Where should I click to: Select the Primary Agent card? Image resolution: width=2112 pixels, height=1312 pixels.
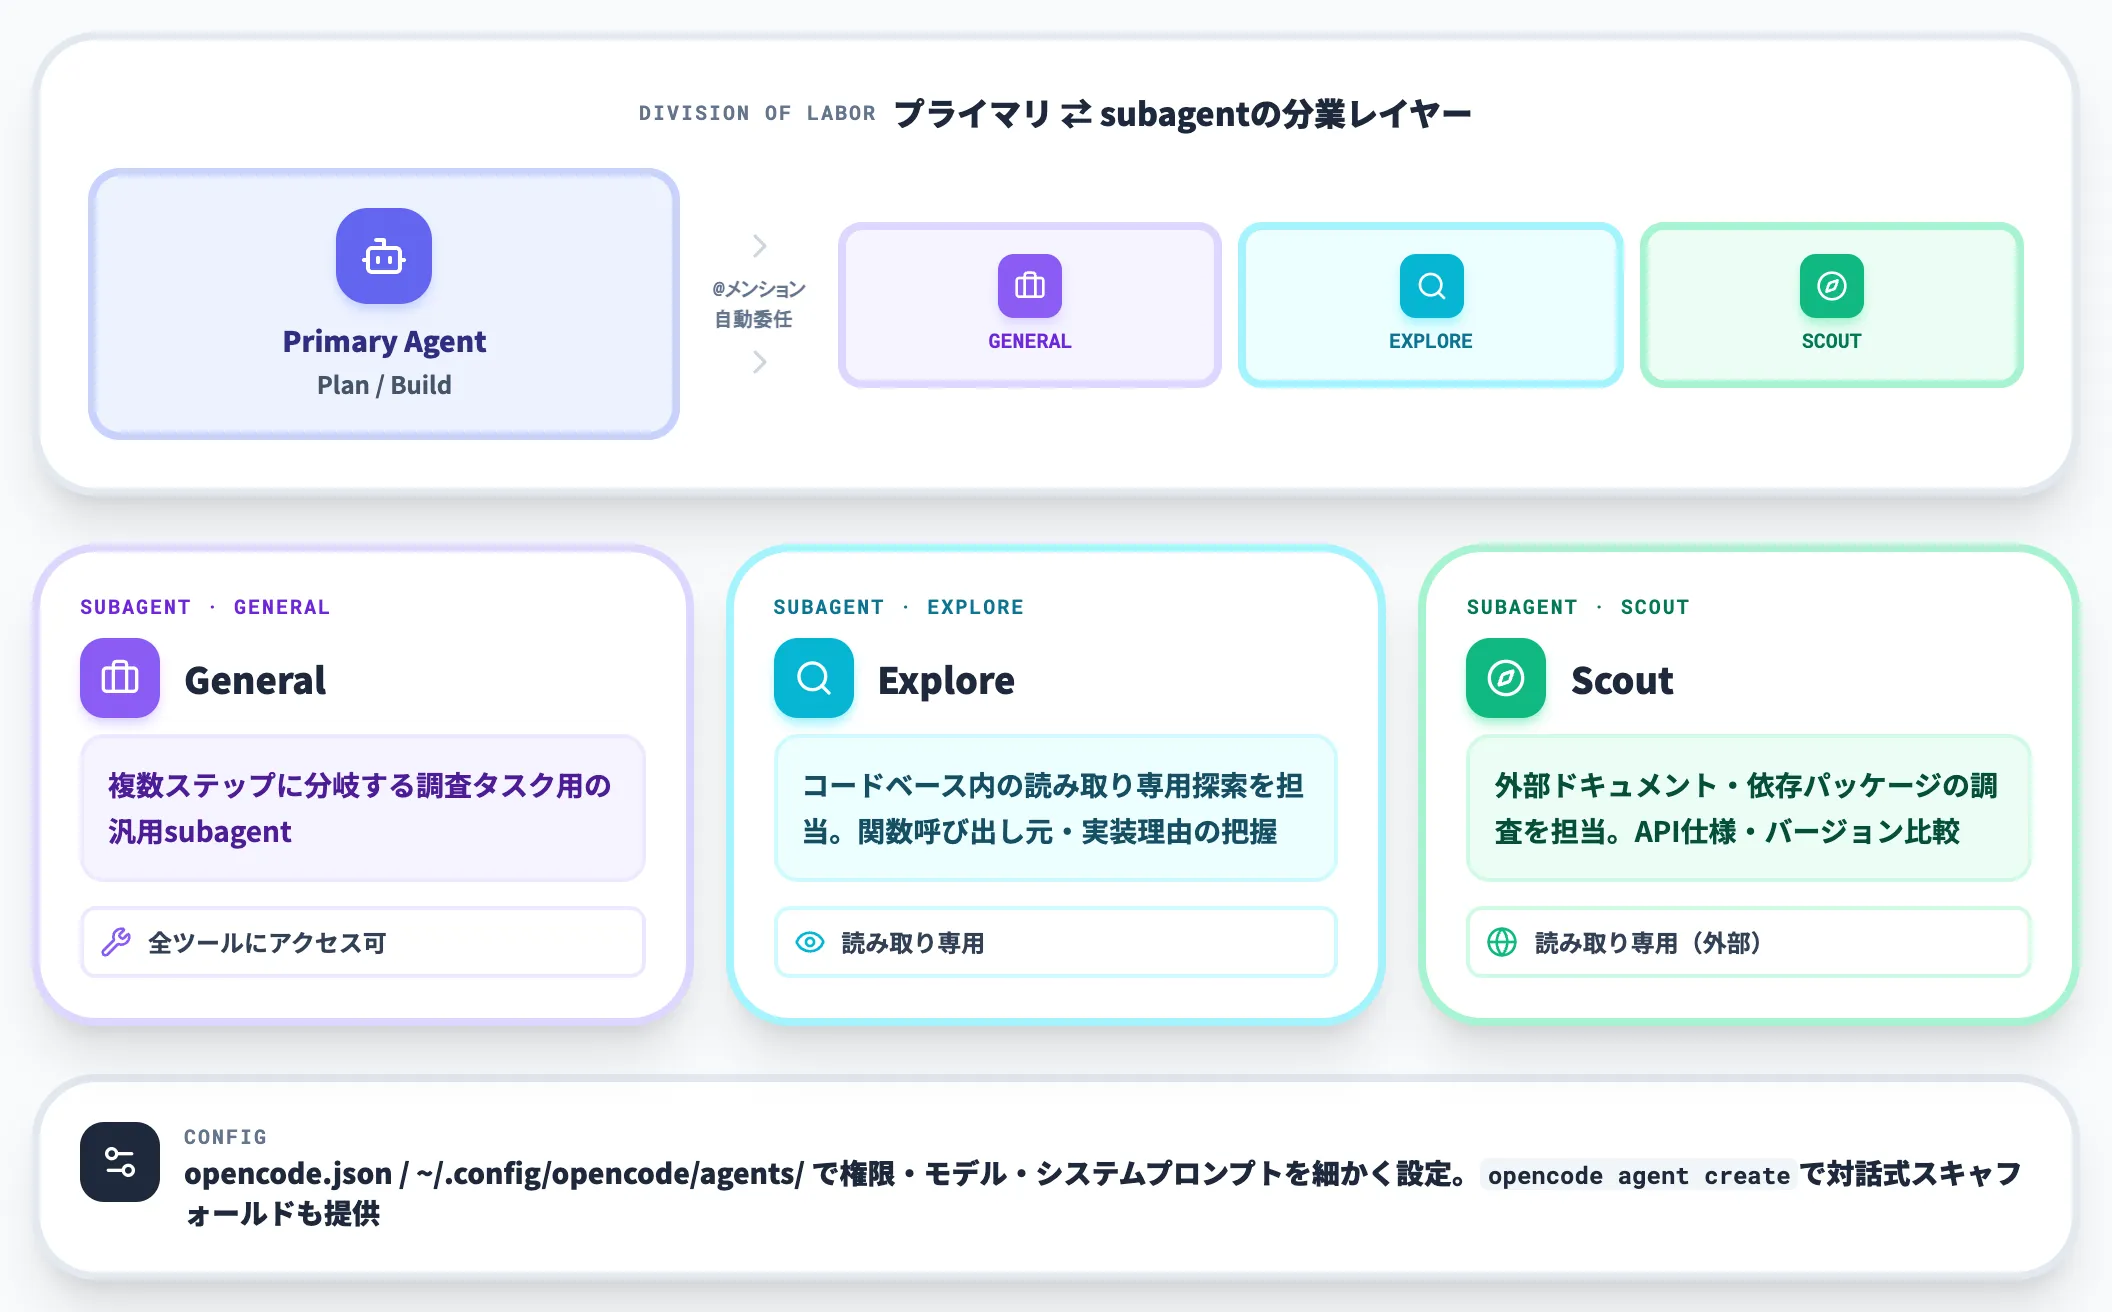point(384,304)
